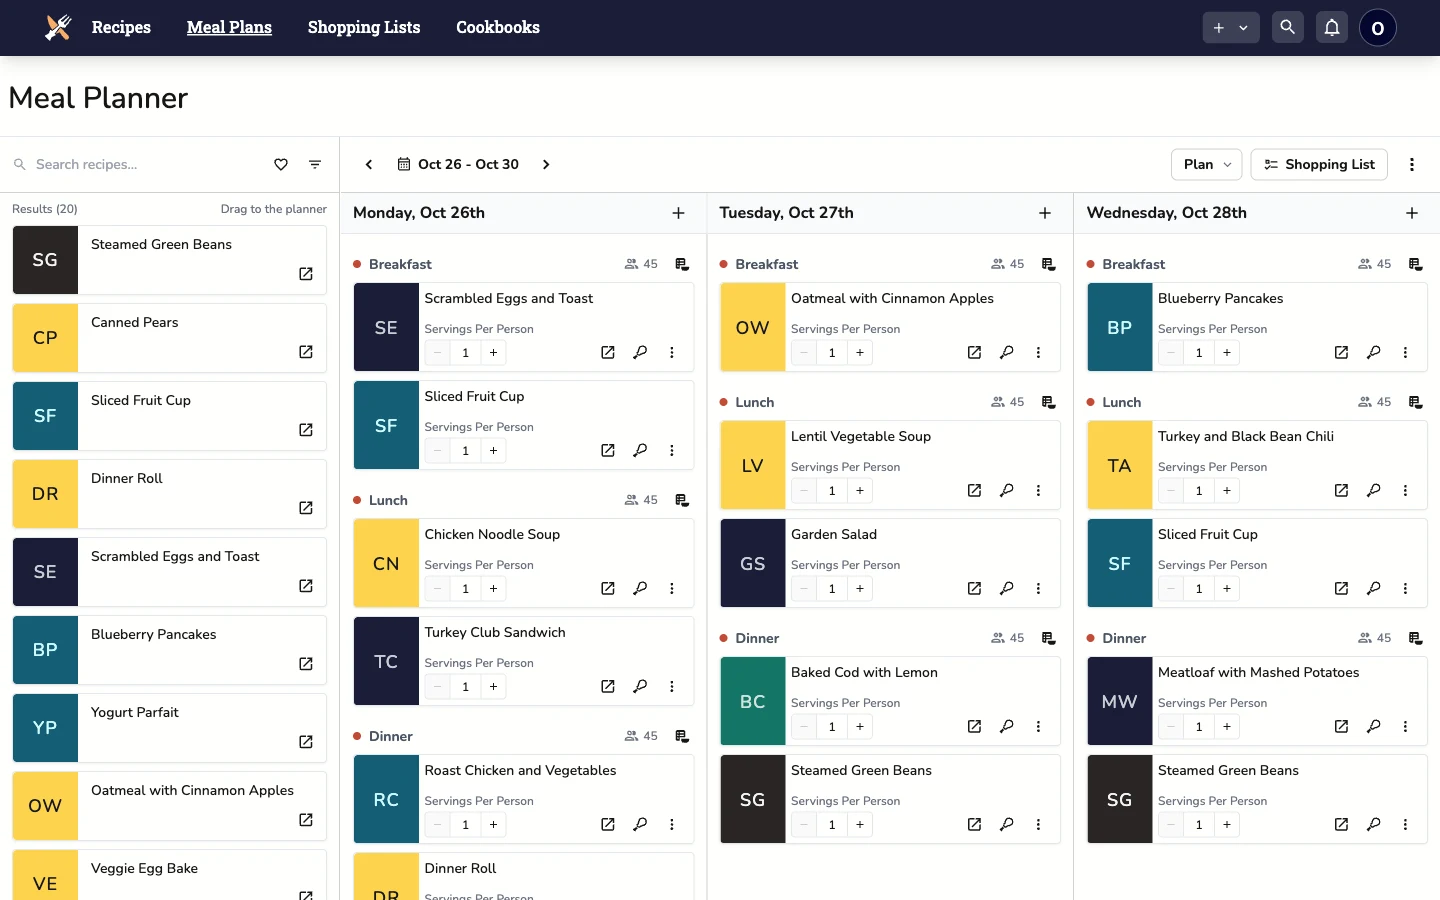The image size is (1440, 900).
Task: Increase servings for Meatloaf with Mashed Potatoes
Action: (1227, 727)
